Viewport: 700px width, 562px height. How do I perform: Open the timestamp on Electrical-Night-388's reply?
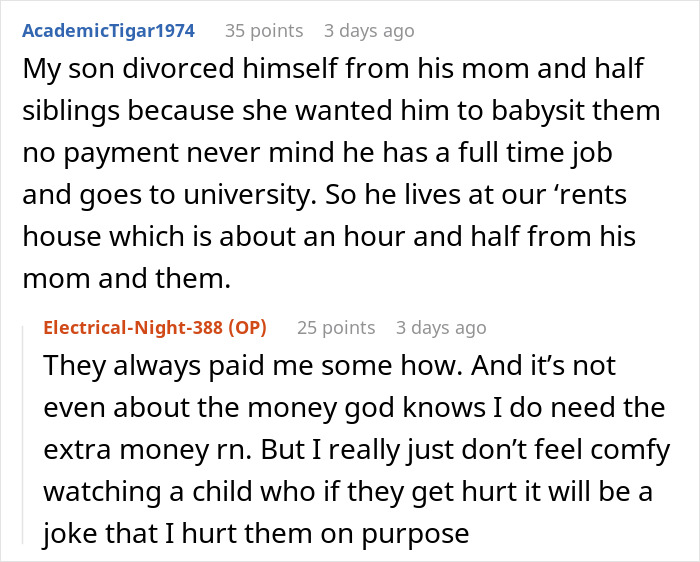(441, 328)
